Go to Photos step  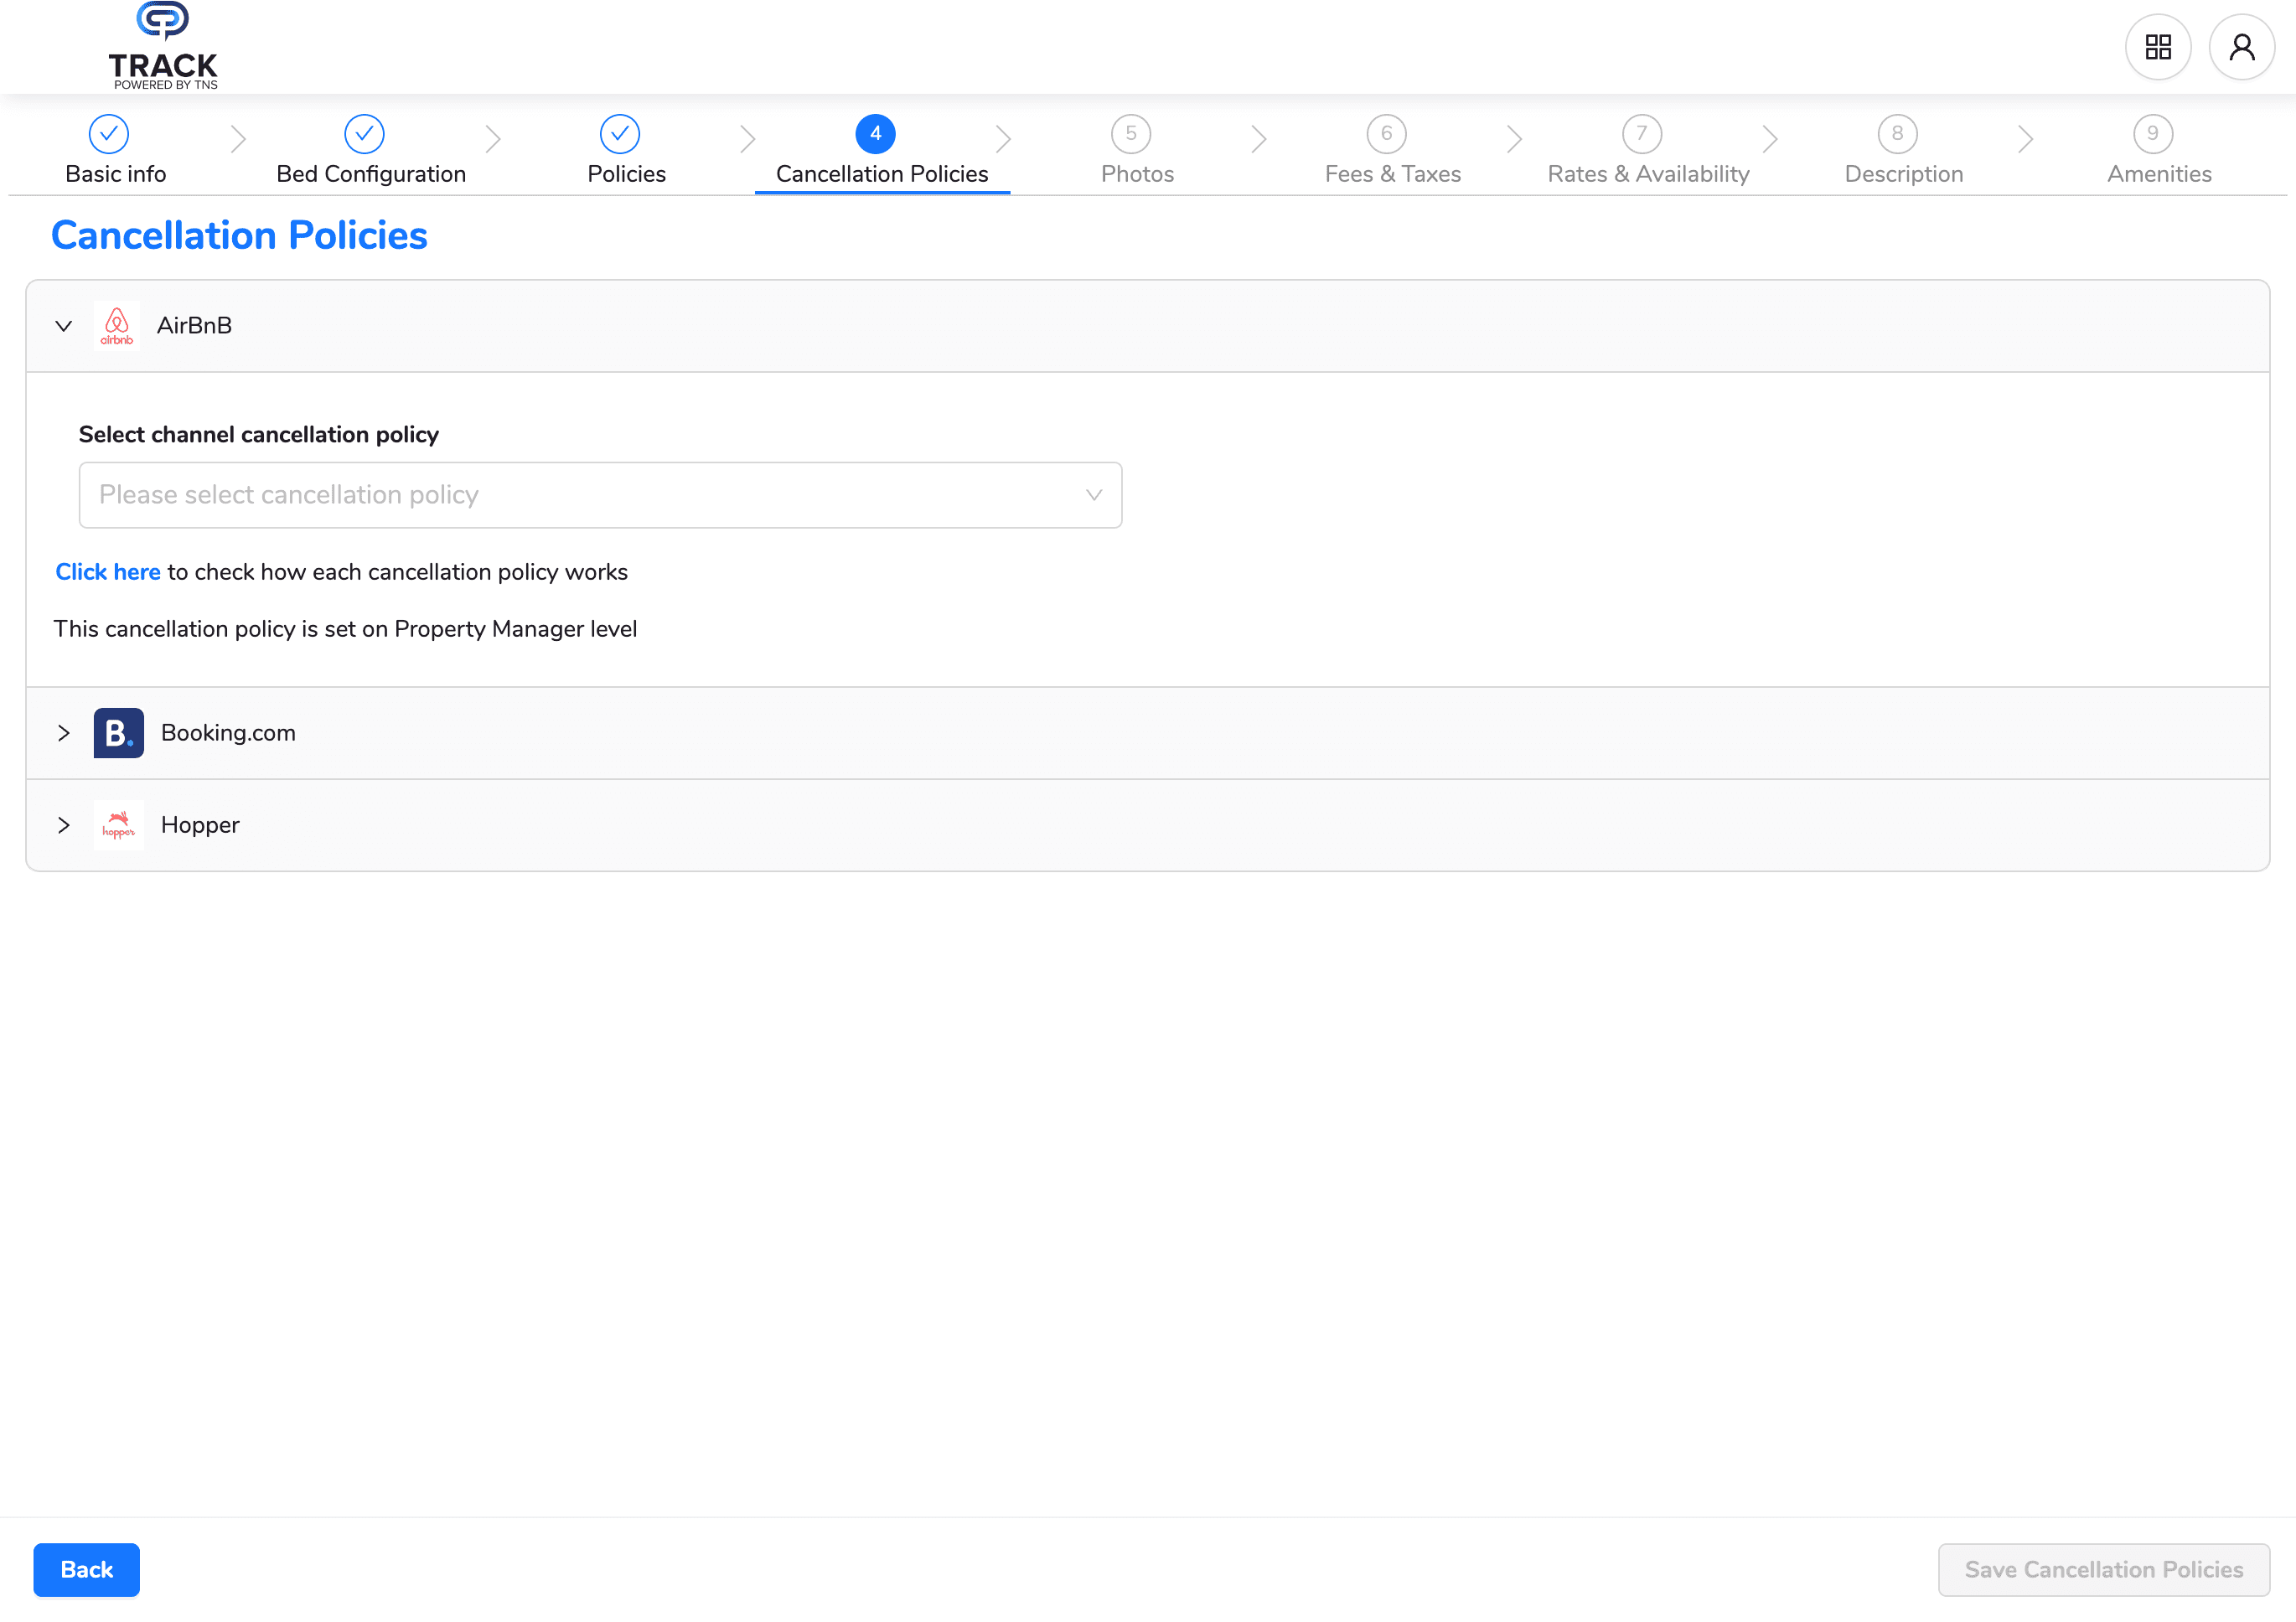point(1138,174)
